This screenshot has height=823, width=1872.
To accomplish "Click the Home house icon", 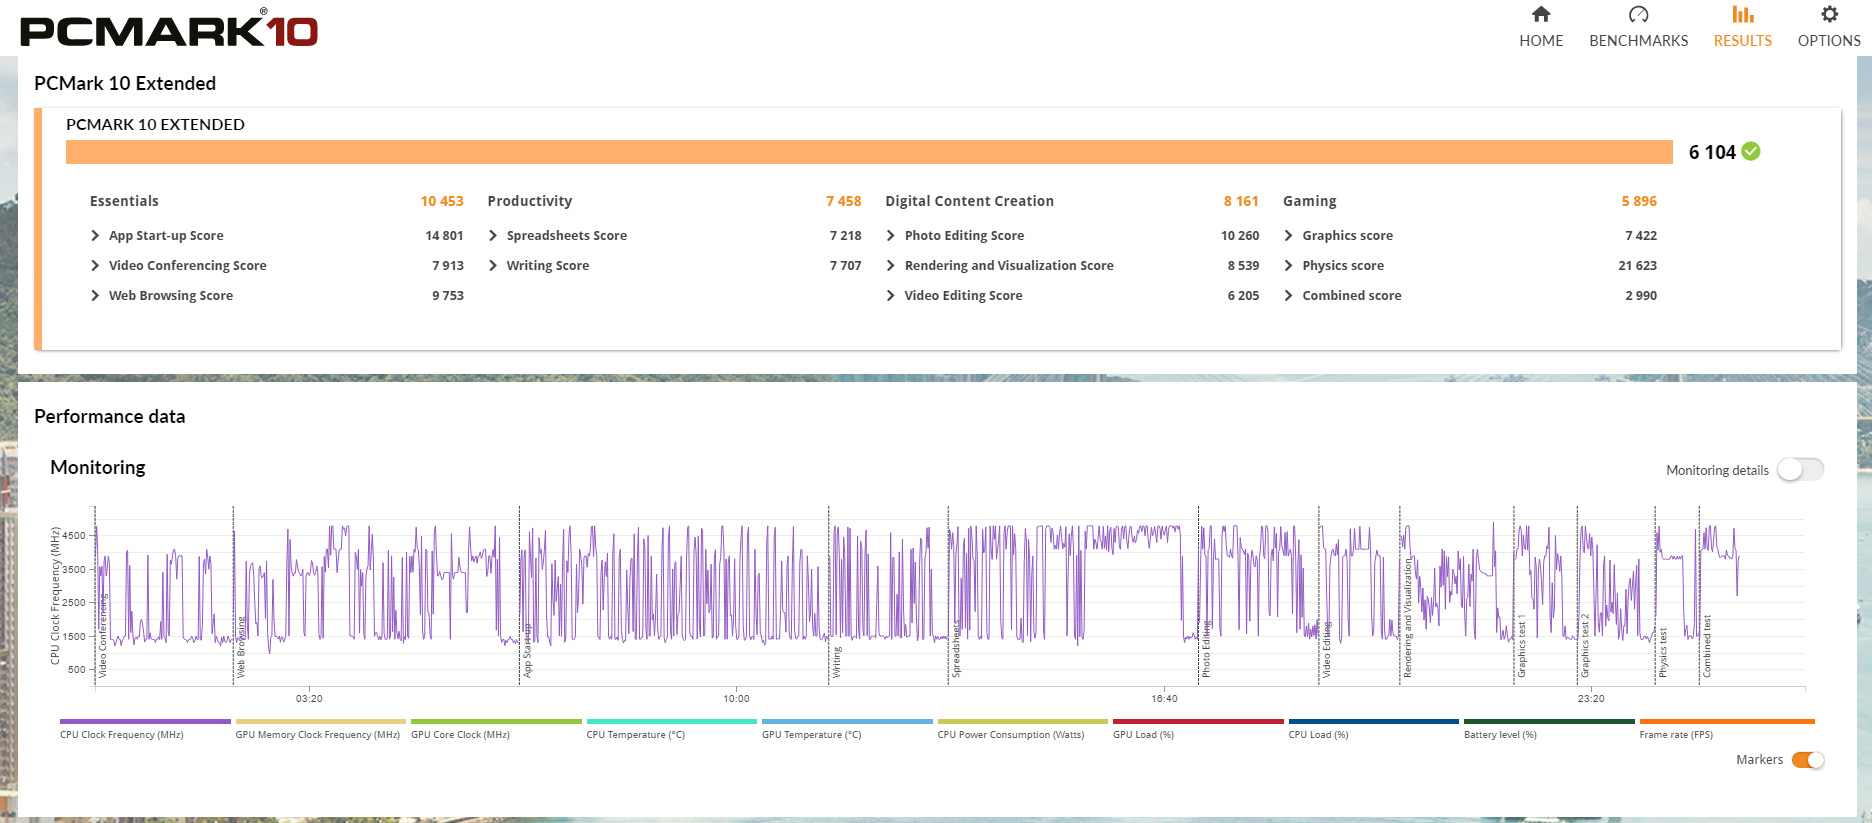I will pos(1541,15).
